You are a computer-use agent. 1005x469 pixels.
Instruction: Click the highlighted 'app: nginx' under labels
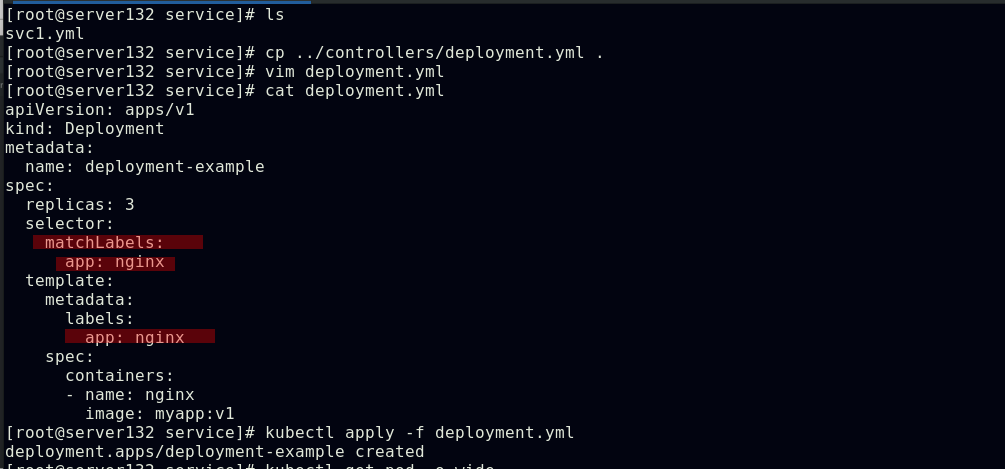click(134, 338)
